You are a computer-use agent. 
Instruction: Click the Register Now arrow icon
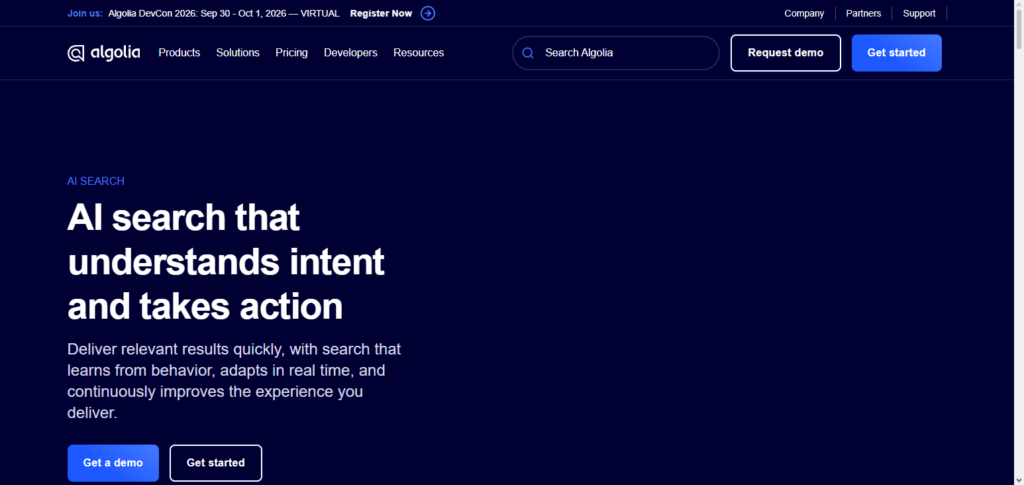(428, 13)
